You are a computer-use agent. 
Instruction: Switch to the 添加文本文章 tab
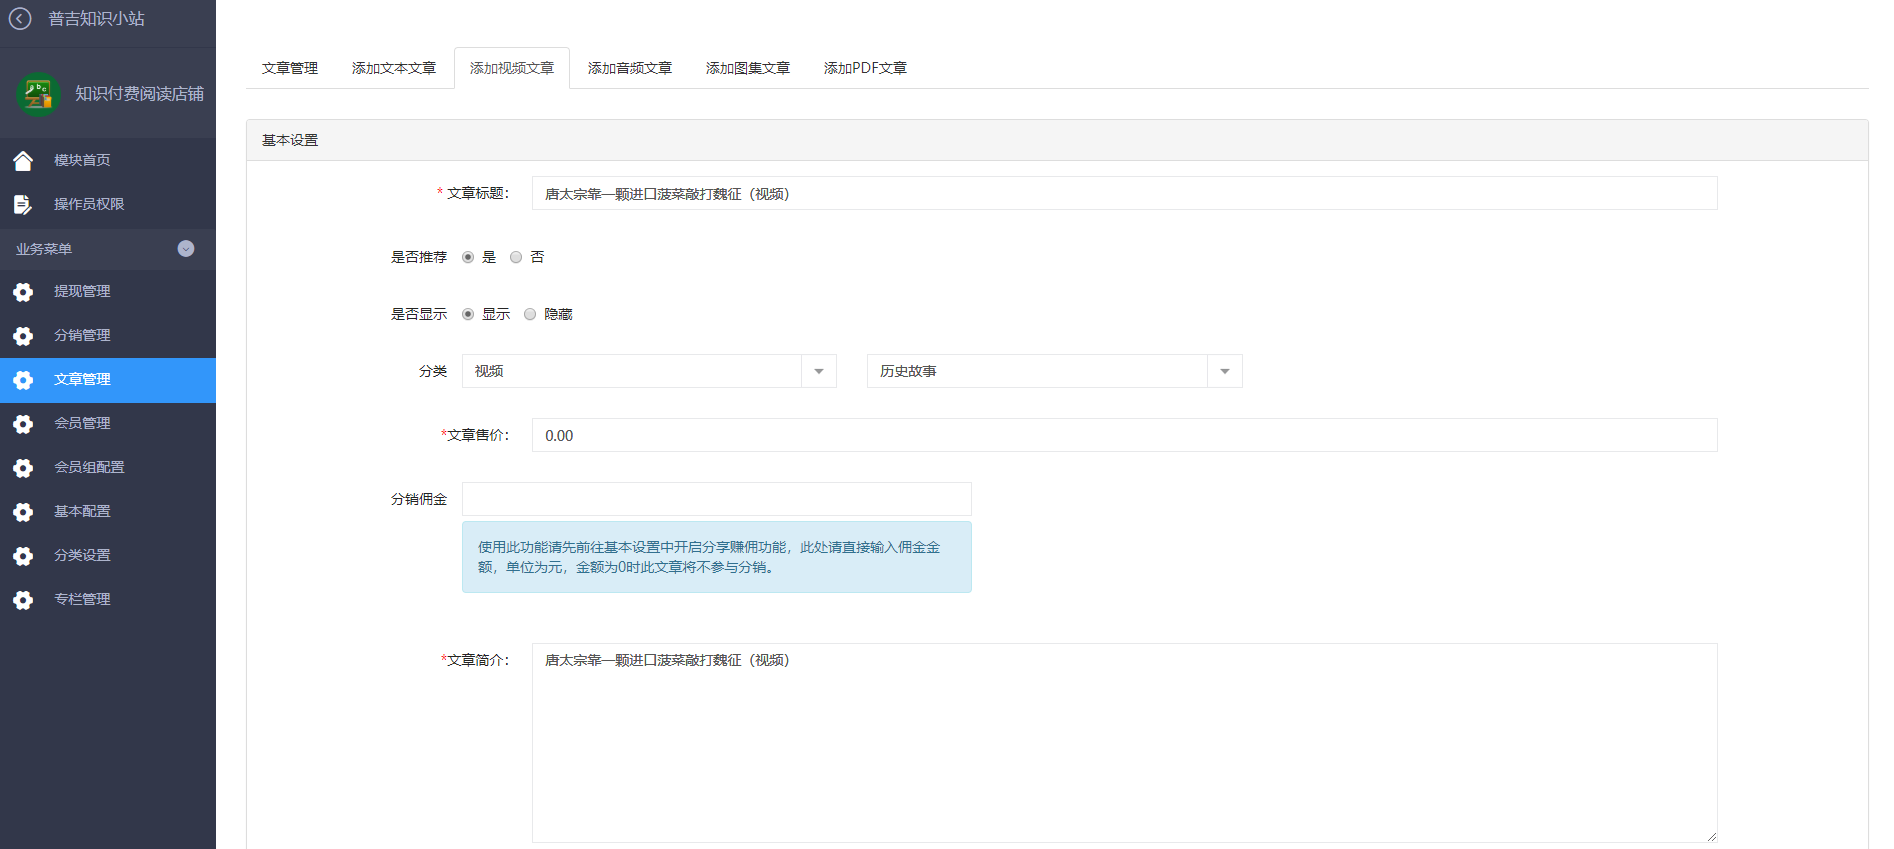(394, 68)
